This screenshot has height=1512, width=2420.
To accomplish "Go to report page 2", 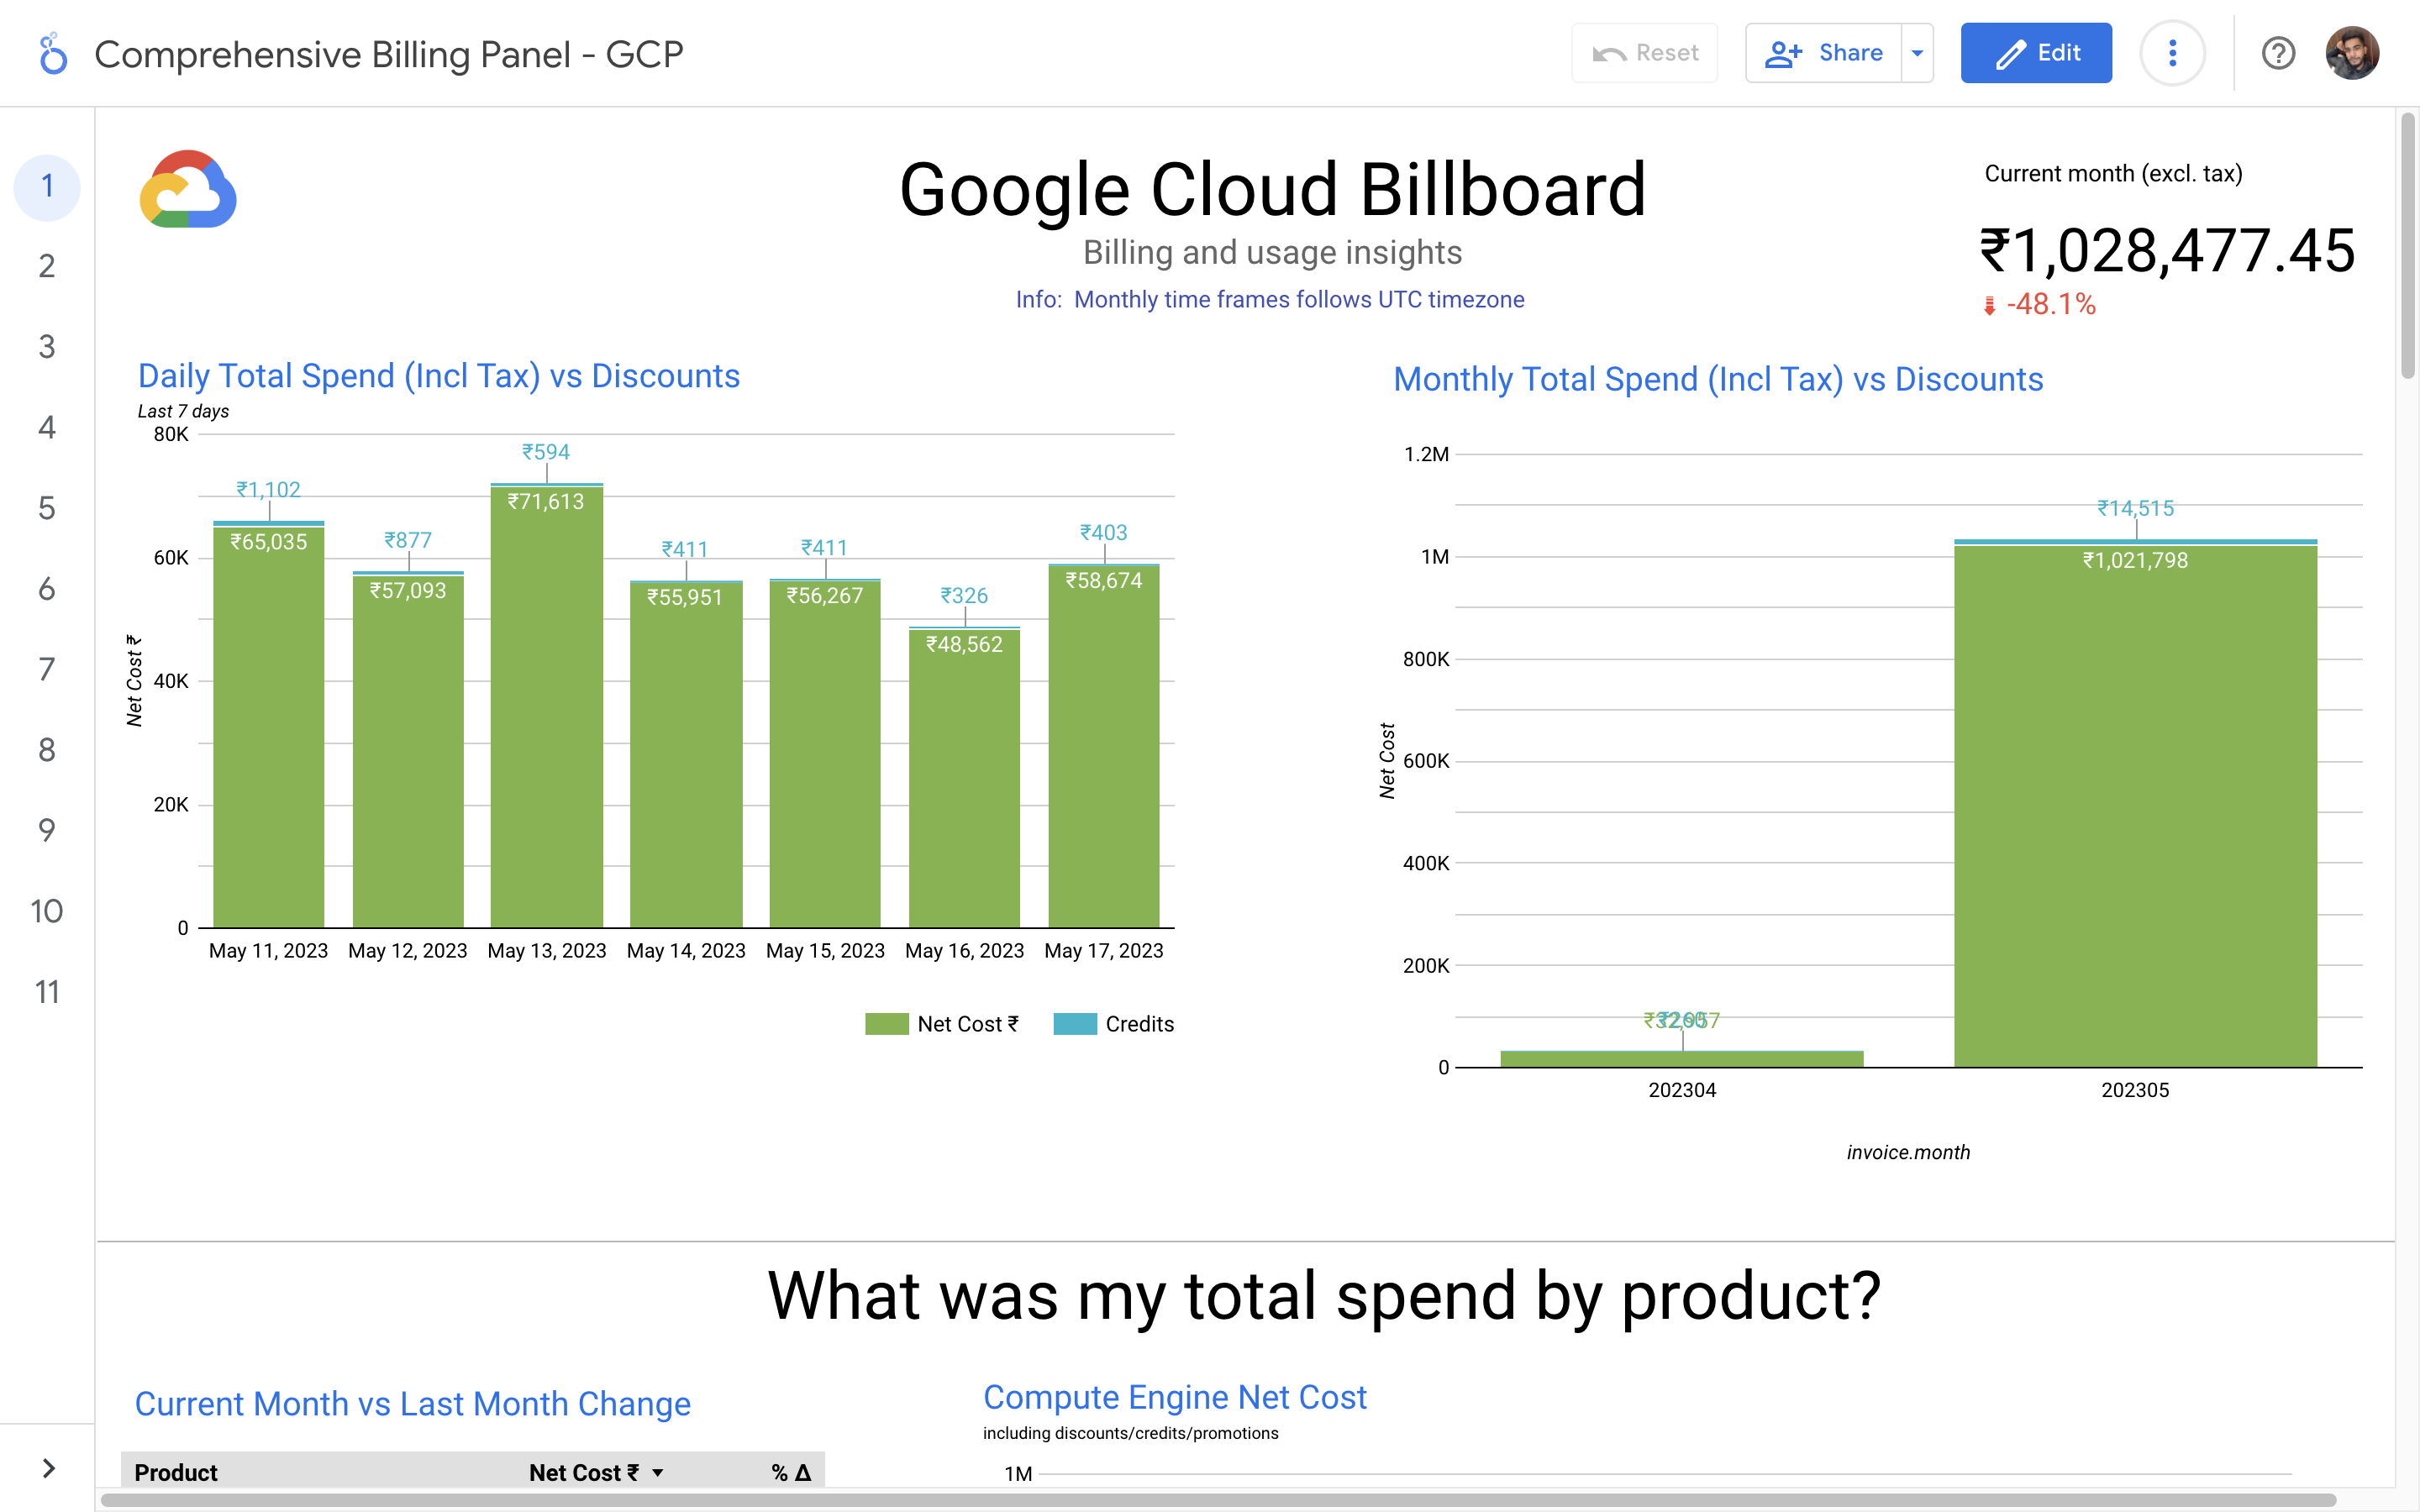I will (x=47, y=266).
